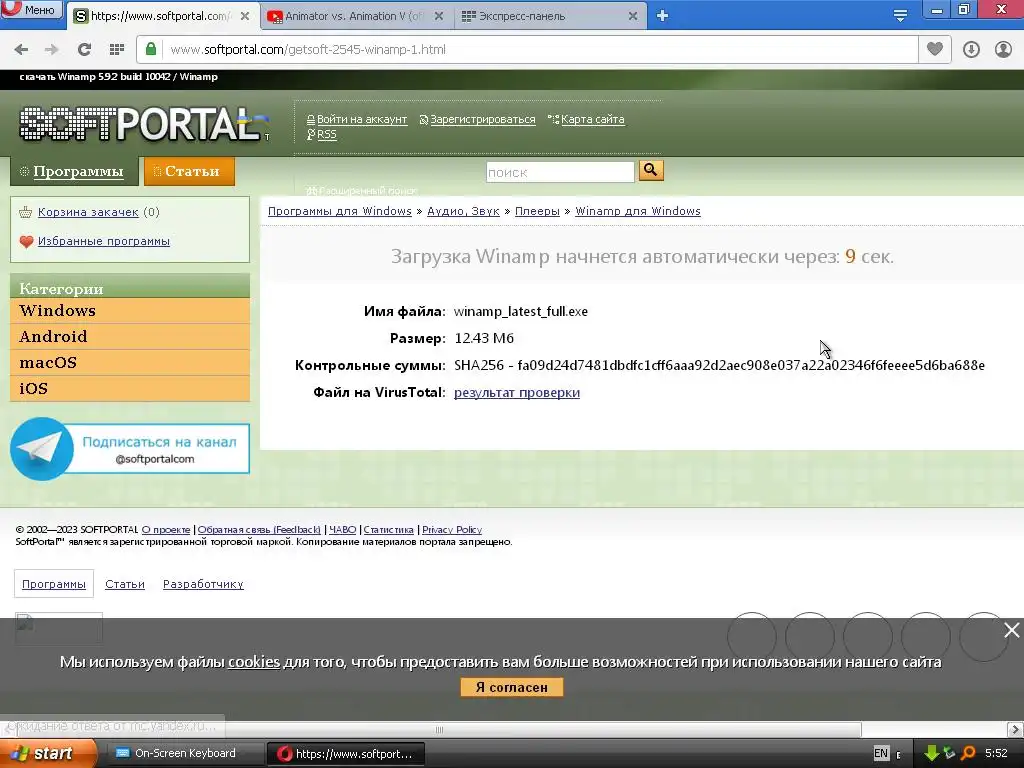Open the tab menu icon in title bar
The width and height of the screenshot is (1024, 768).
click(x=900, y=16)
